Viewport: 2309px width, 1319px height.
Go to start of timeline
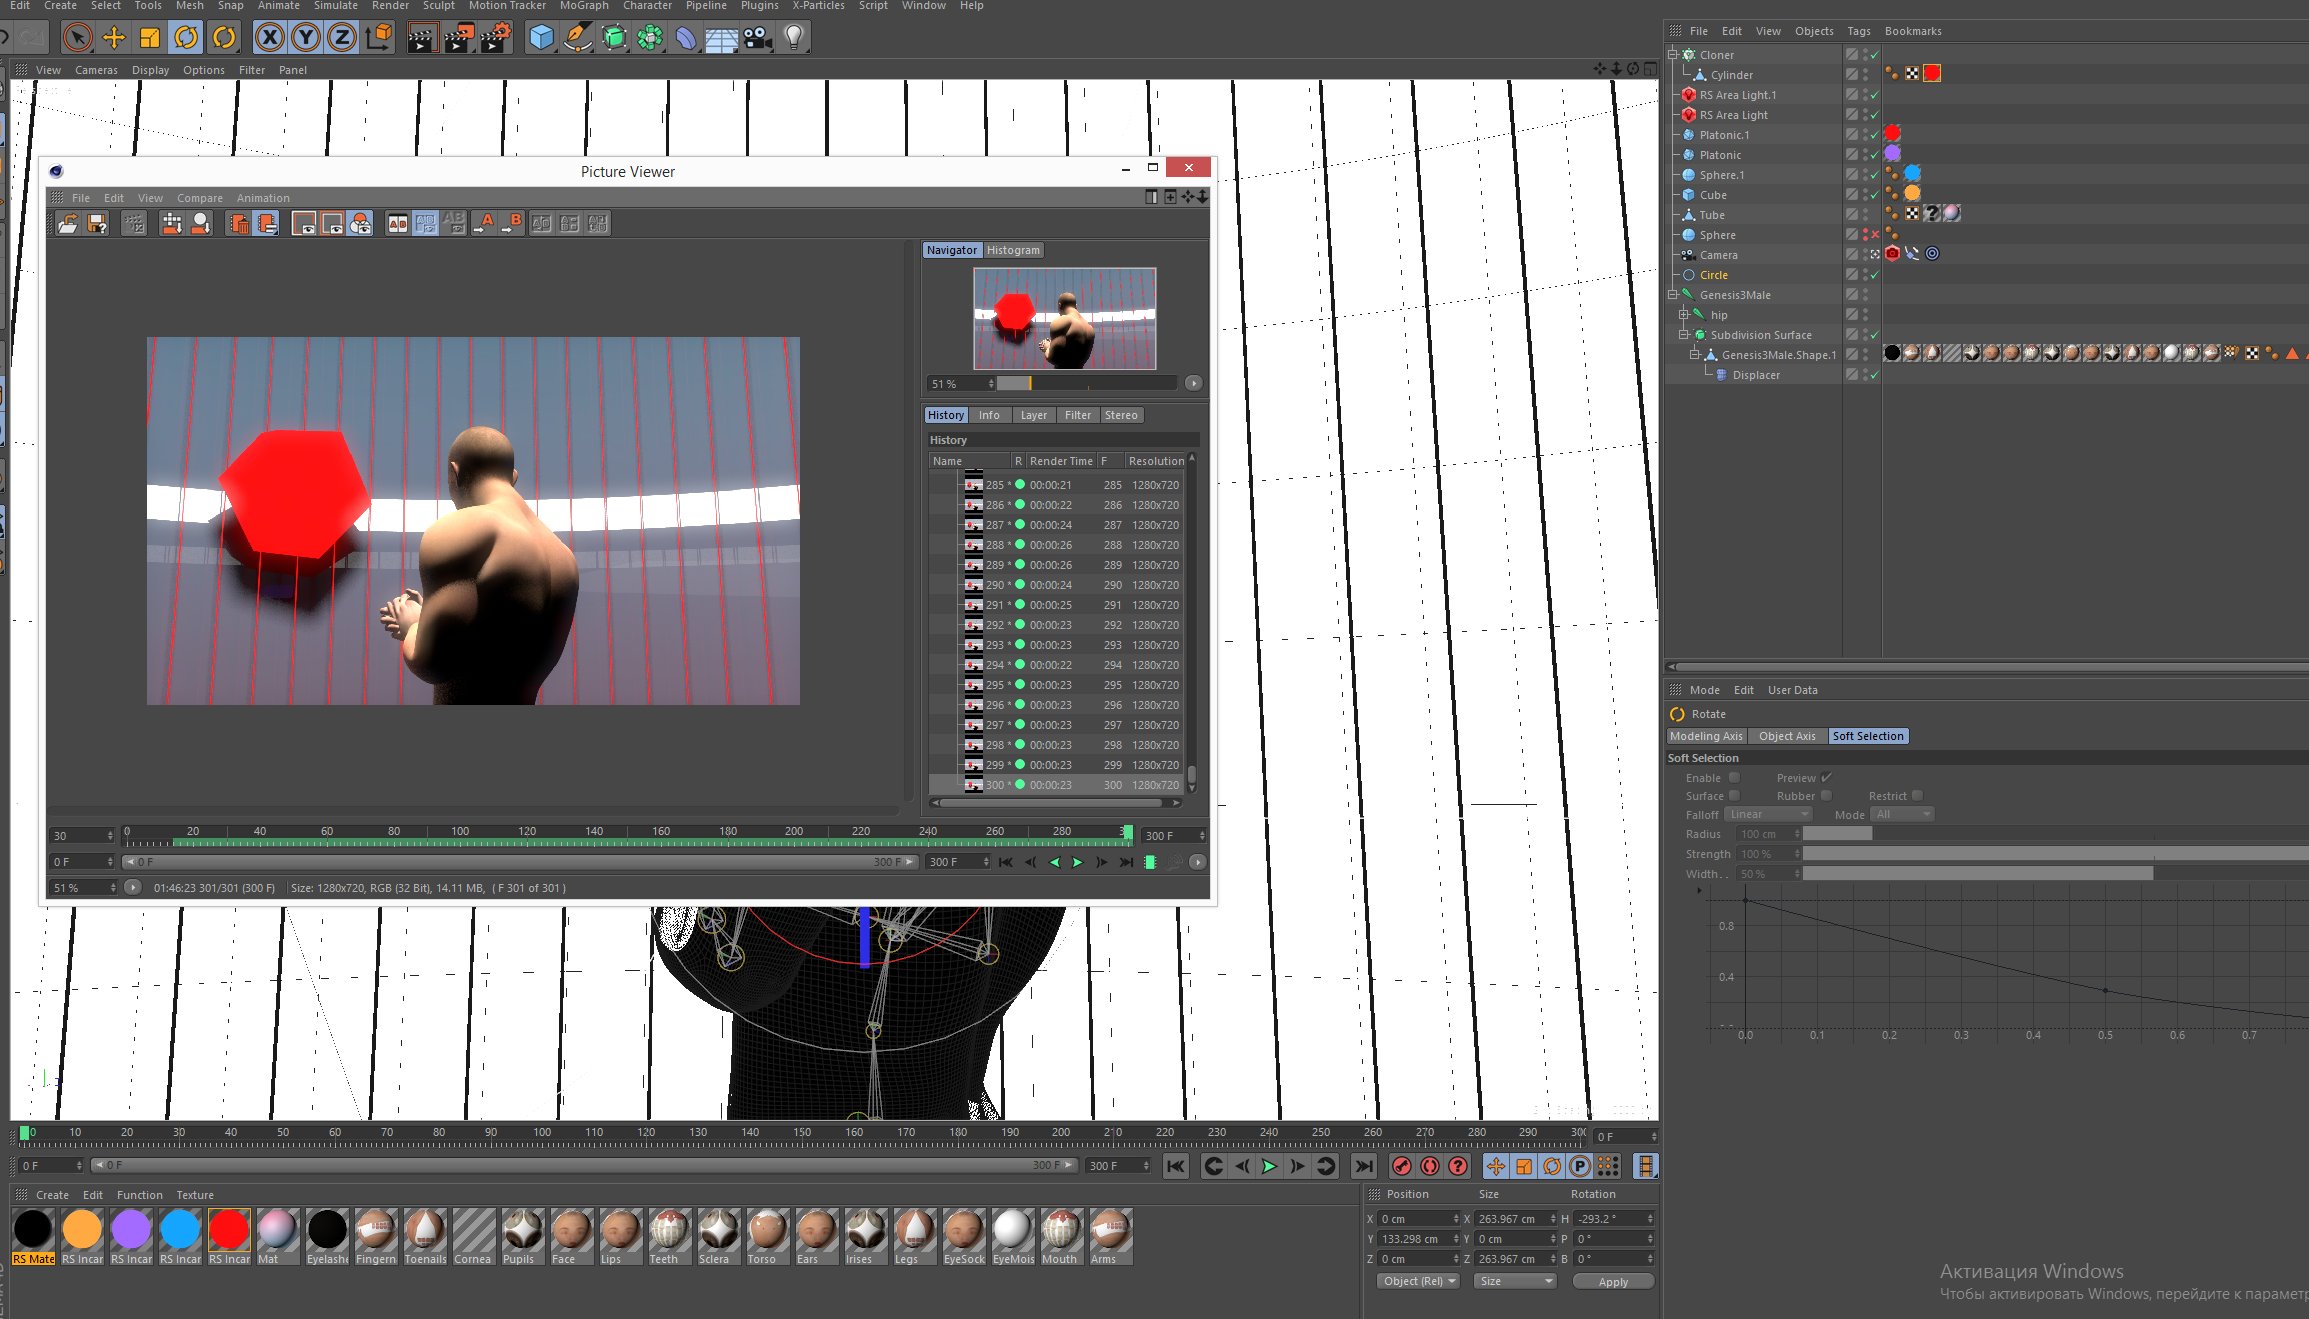click(1176, 1166)
